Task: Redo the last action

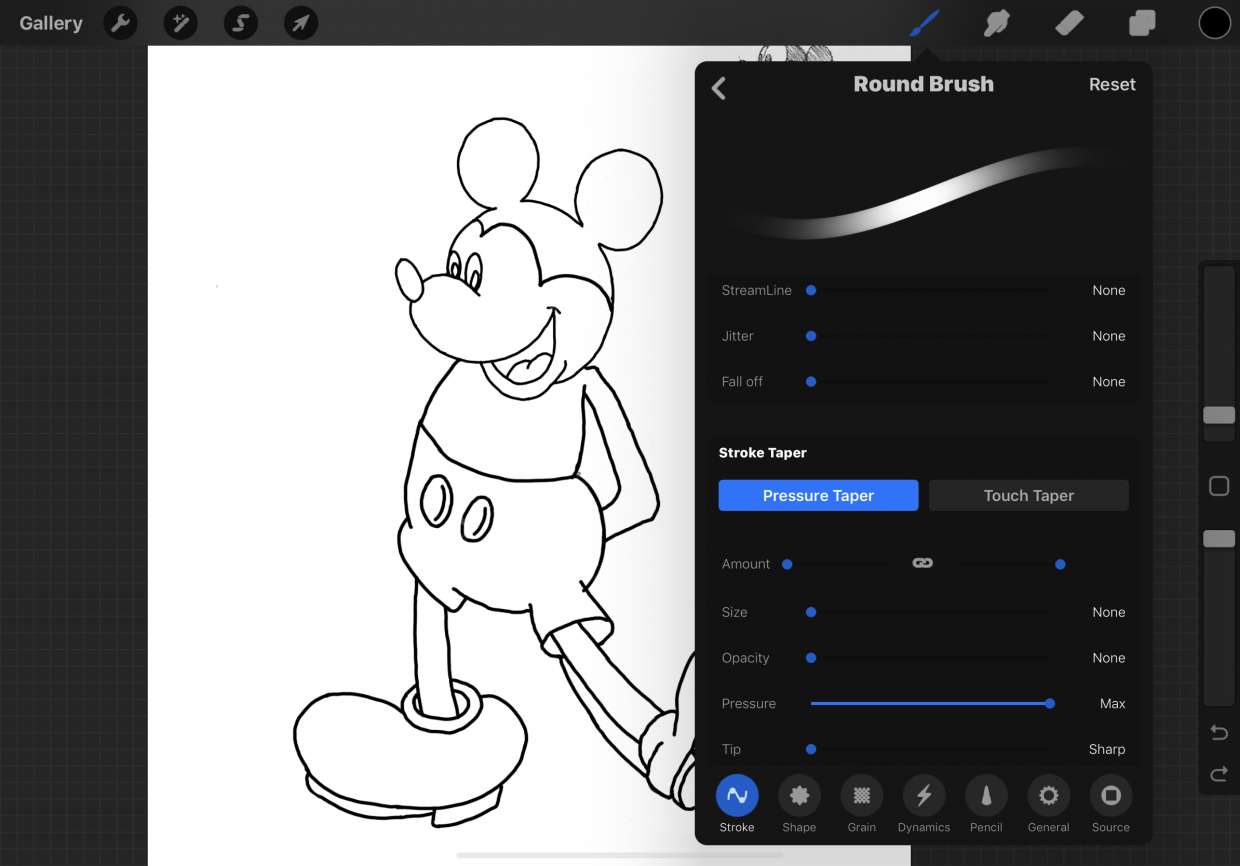Action: (x=1219, y=774)
